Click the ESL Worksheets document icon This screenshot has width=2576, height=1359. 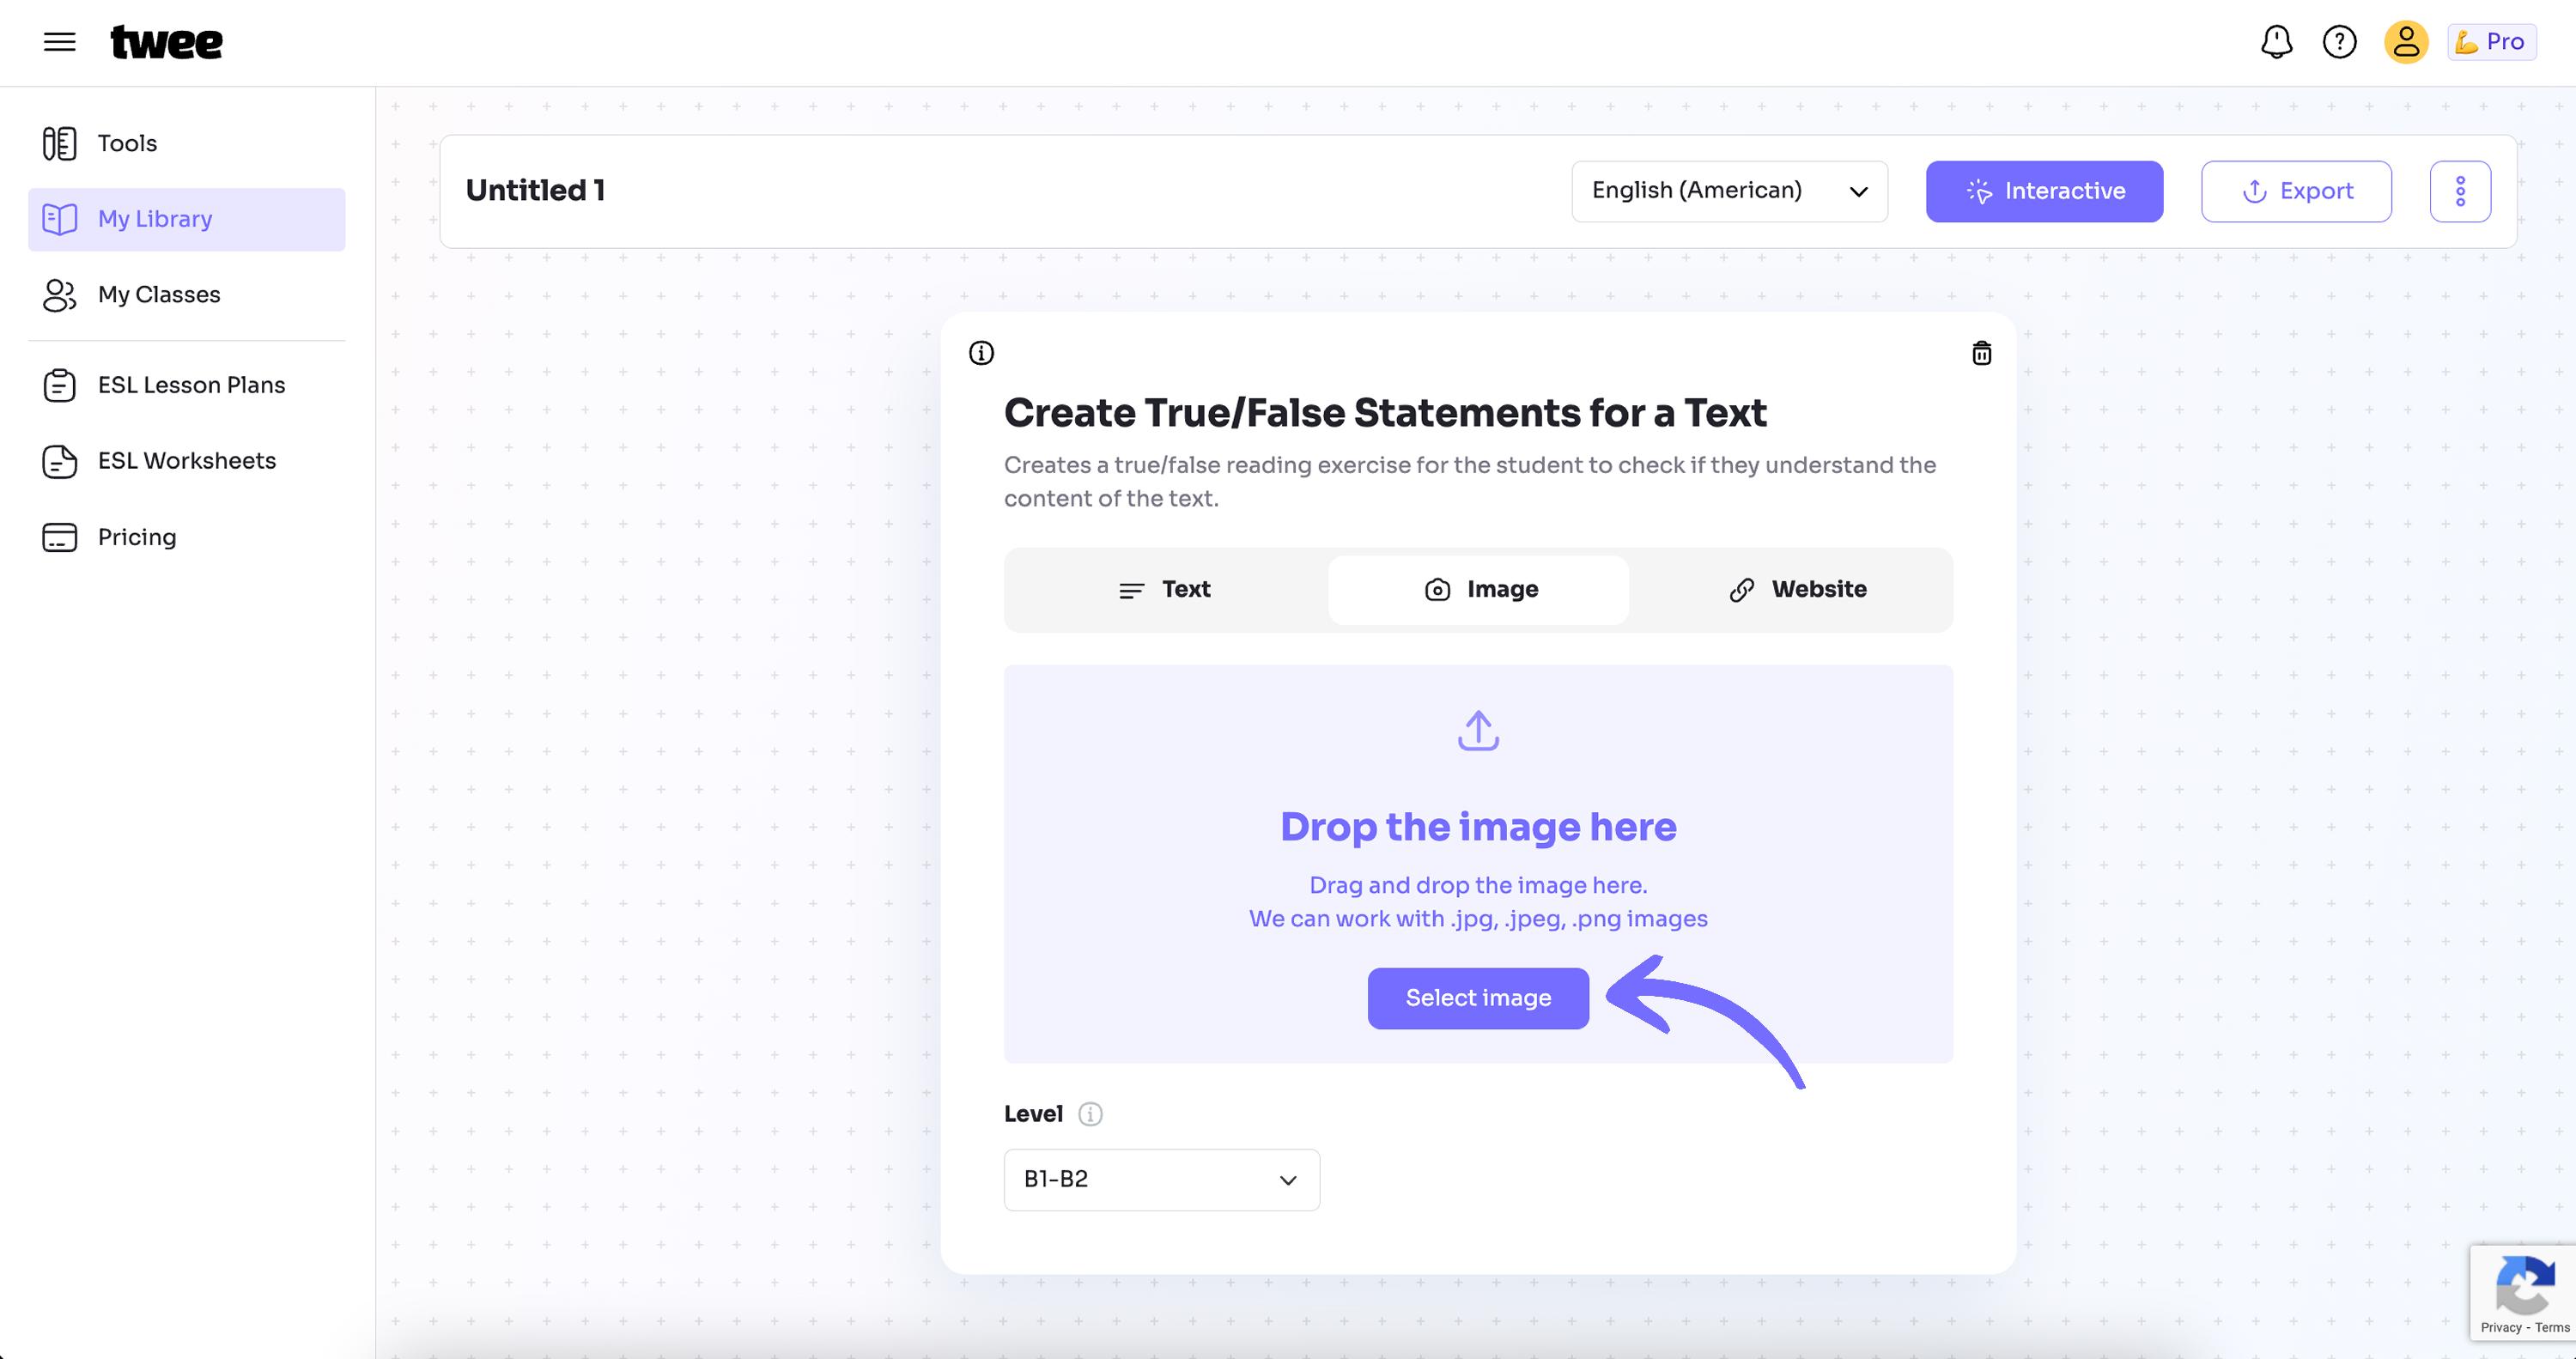pos(60,461)
